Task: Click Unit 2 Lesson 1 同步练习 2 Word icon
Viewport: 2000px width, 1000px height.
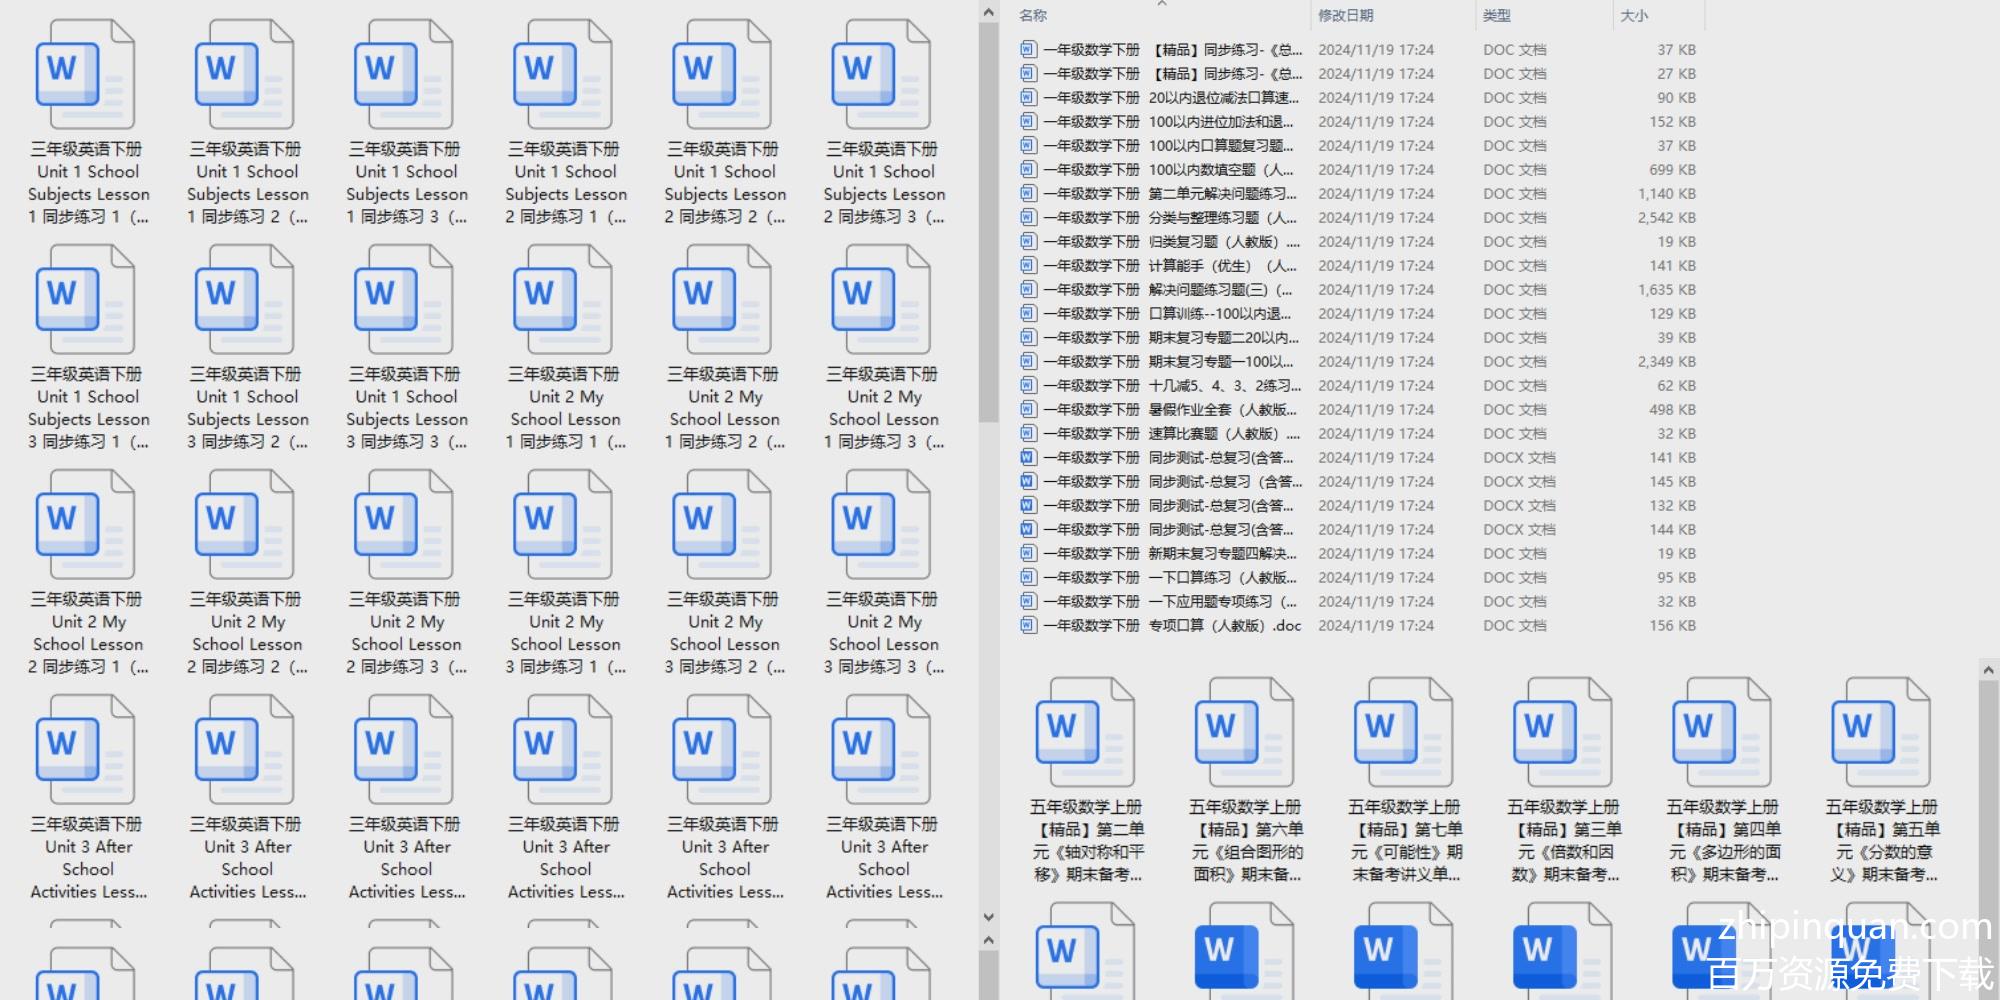Action: (x=721, y=300)
